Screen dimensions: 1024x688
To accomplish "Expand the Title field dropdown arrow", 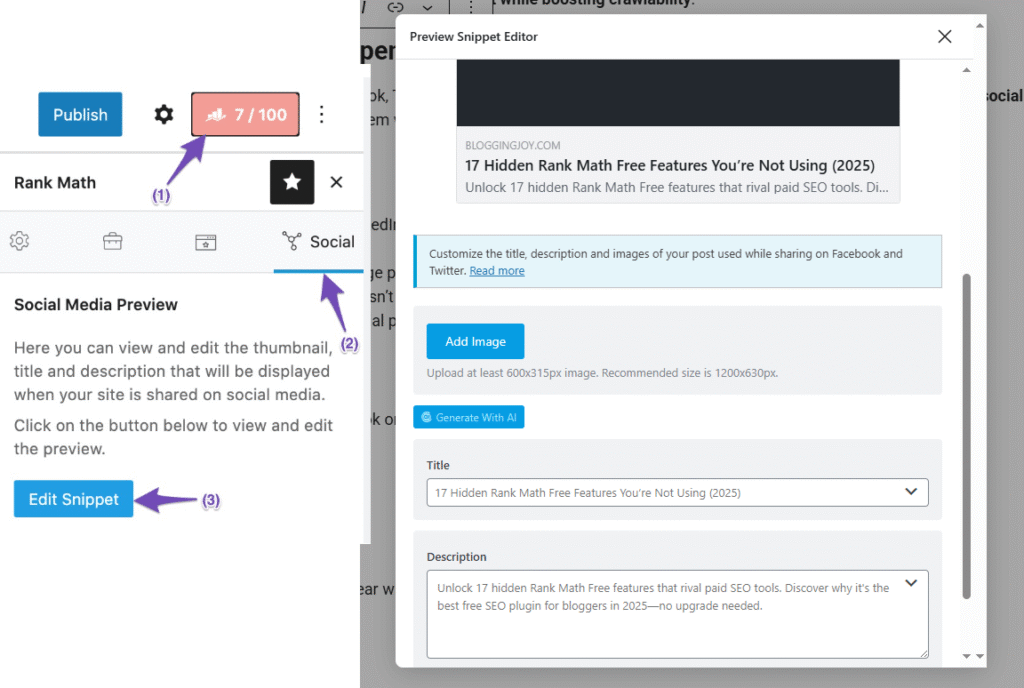I will [x=911, y=492].
